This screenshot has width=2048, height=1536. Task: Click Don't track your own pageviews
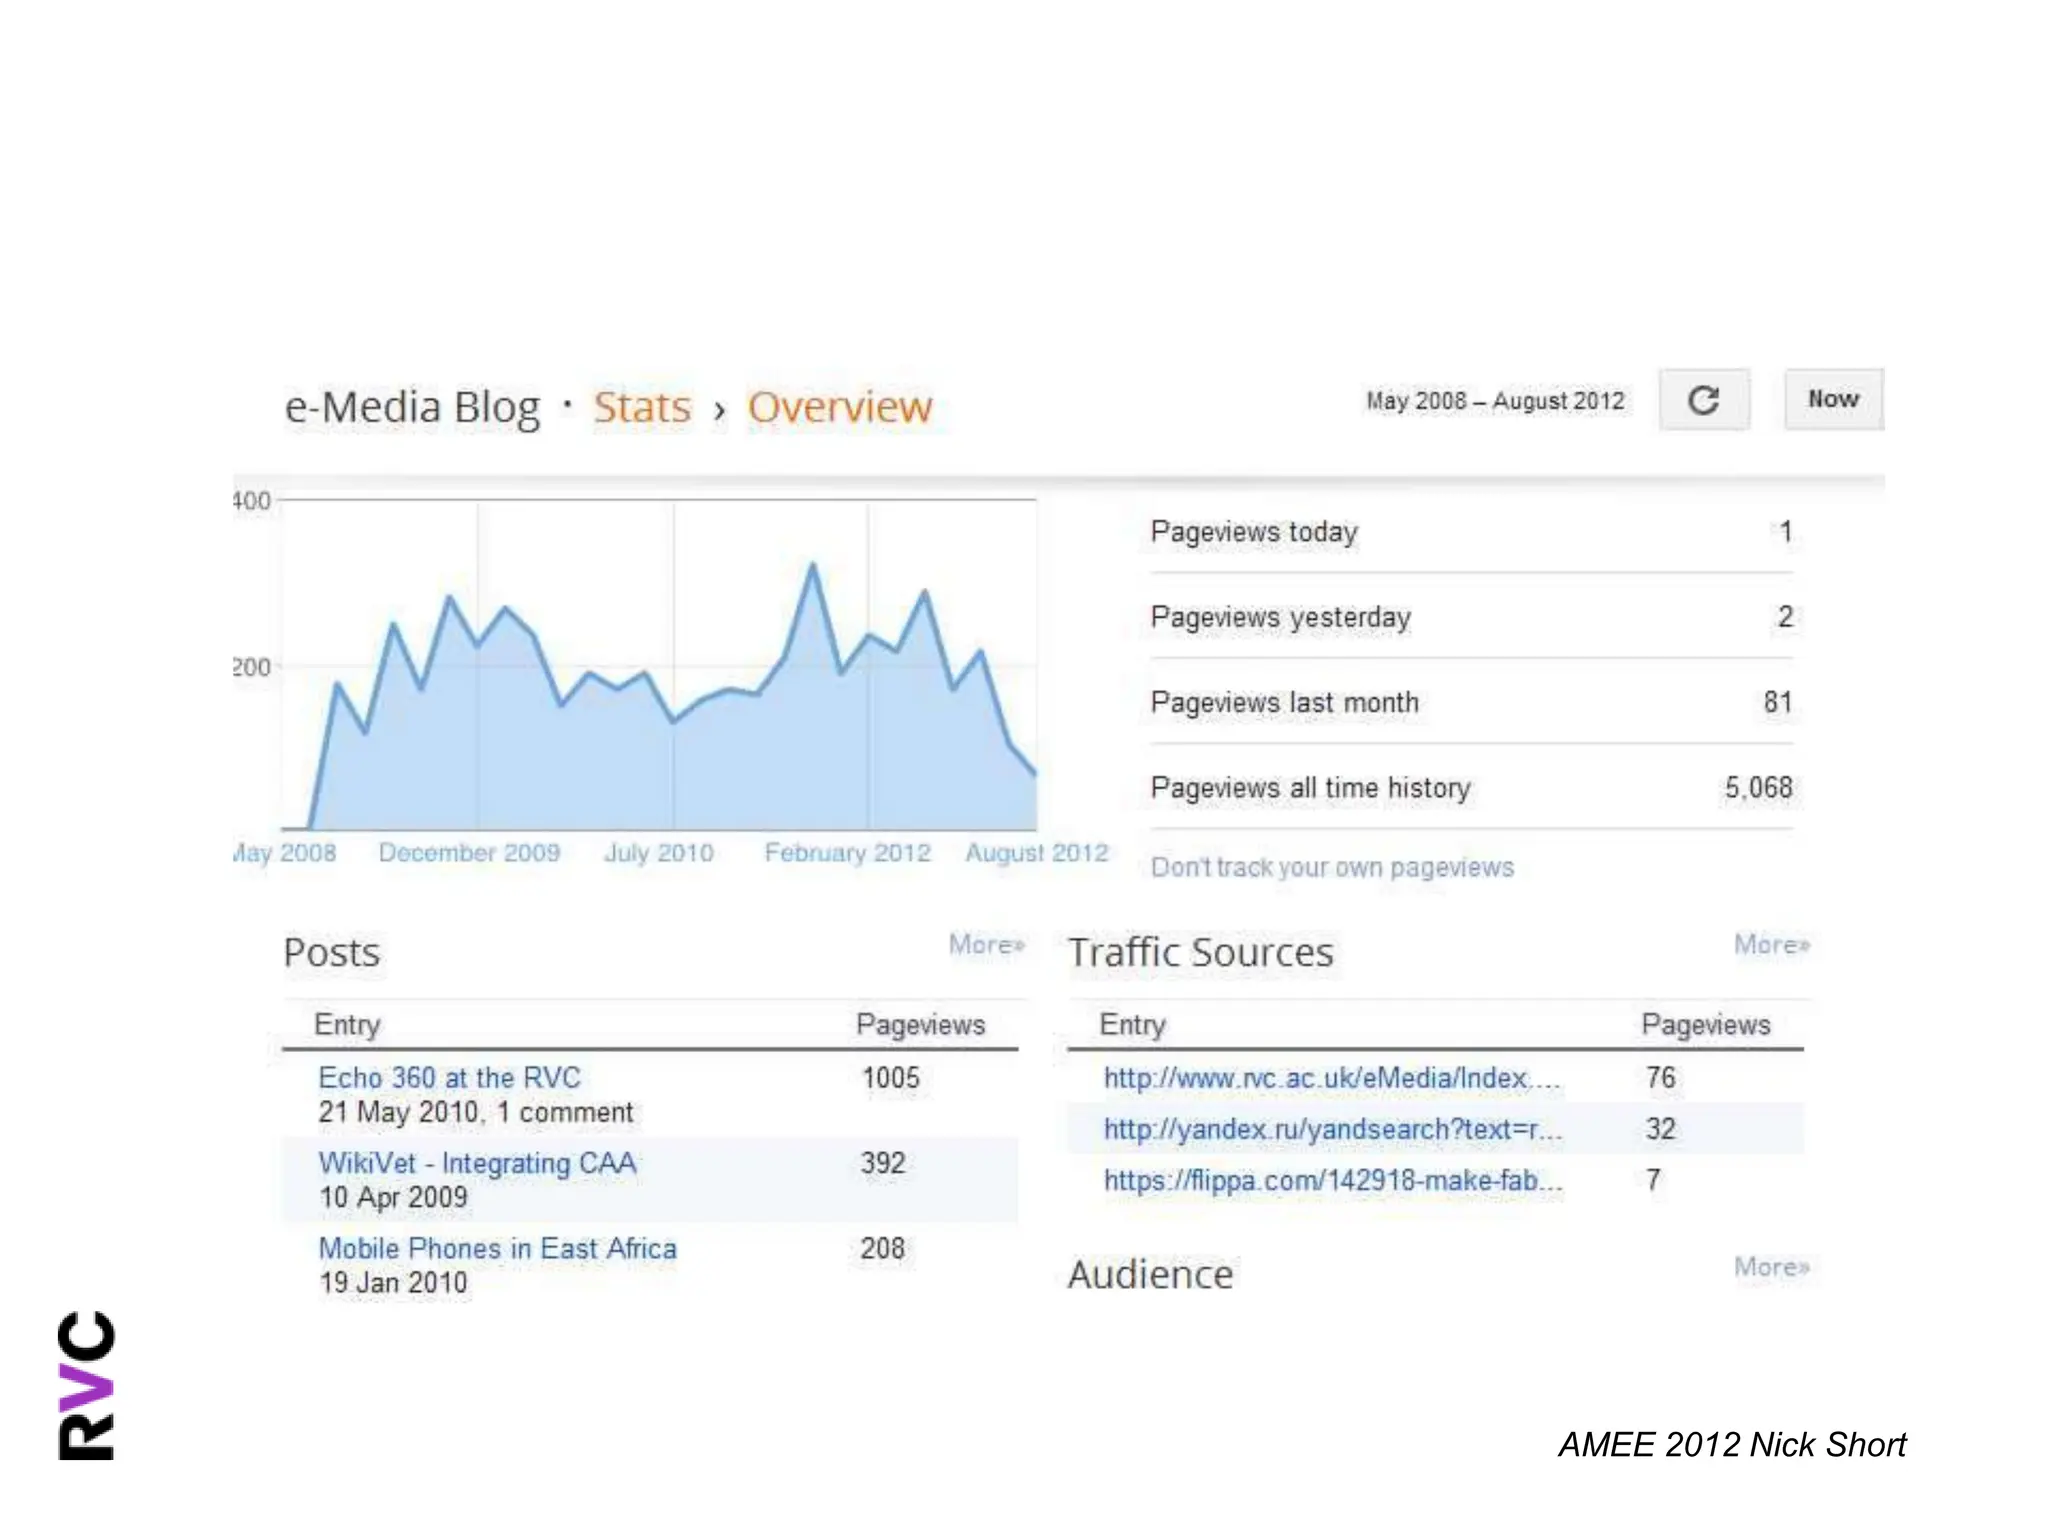pos(1332,867)
